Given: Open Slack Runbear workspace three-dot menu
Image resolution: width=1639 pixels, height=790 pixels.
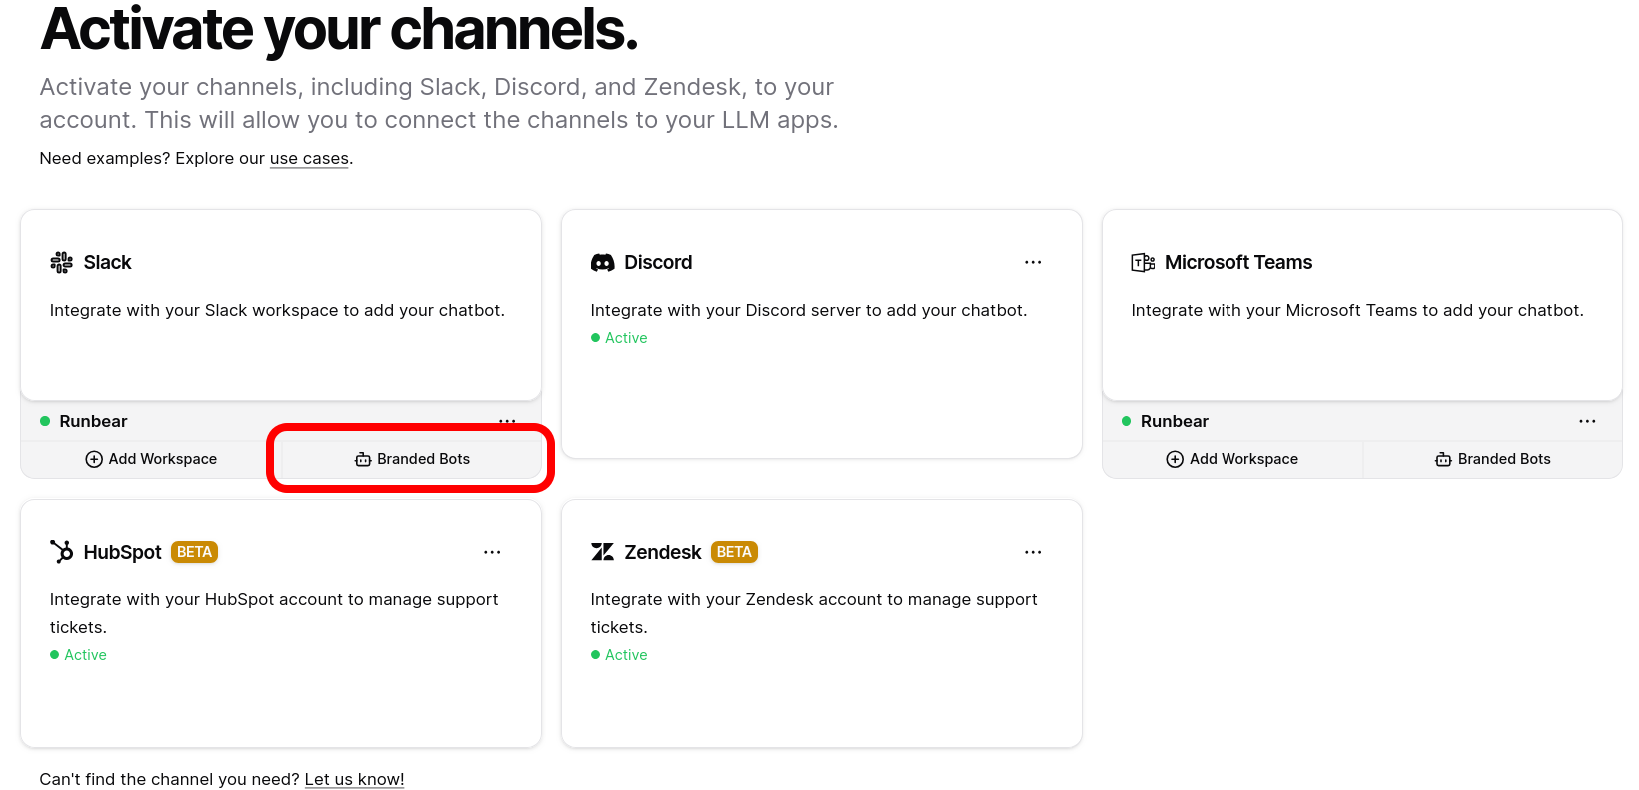Looking at the screenshot, I should (507, 421).
